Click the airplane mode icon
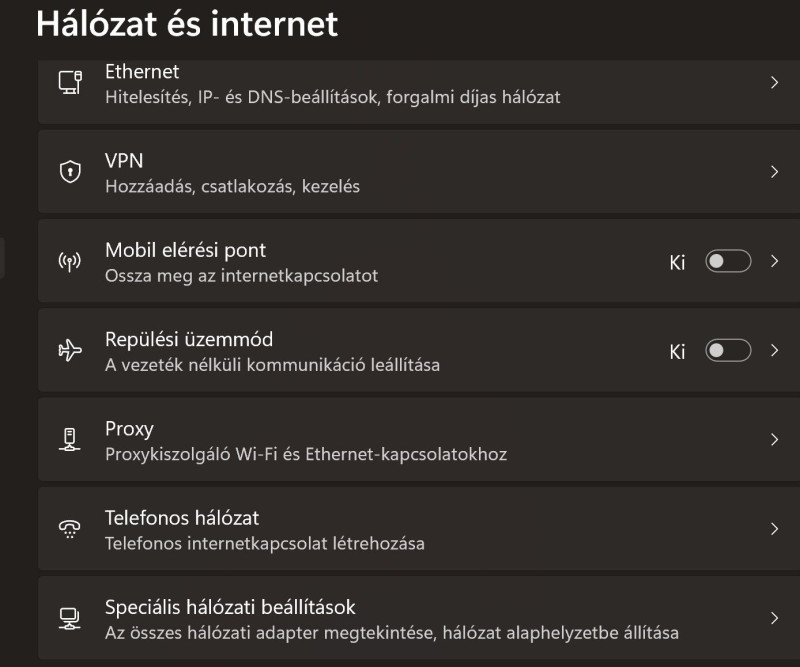The height and width of the screenshot is (667, 800). (x=69, y=351)
